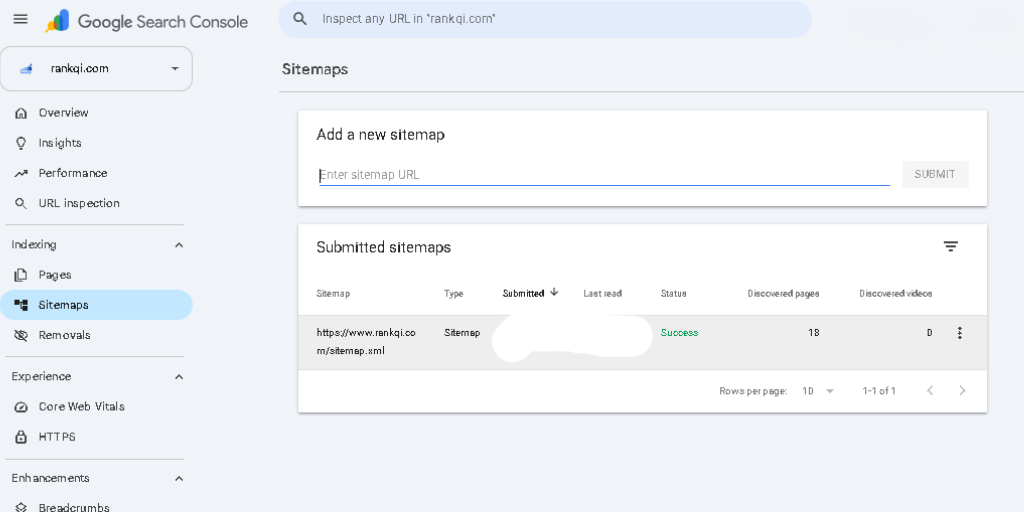This screenshot has height=512, width=1024.
Task: Click the discovered pages value 18
Action: [x=813, y=333]
